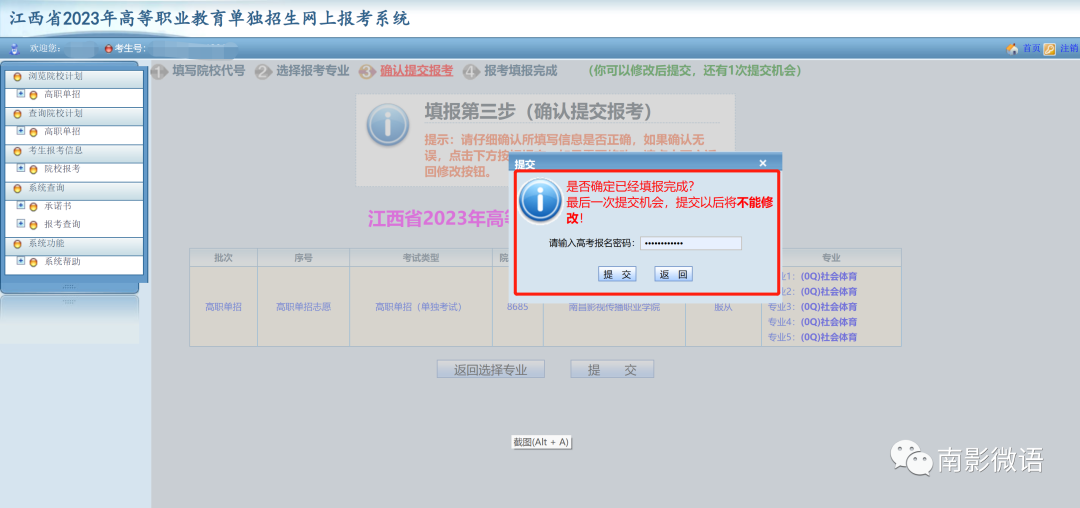Expand the 院校报考 tree node
The width and height of the screenshot is (1080, 508).
click(x=21, y=168)
